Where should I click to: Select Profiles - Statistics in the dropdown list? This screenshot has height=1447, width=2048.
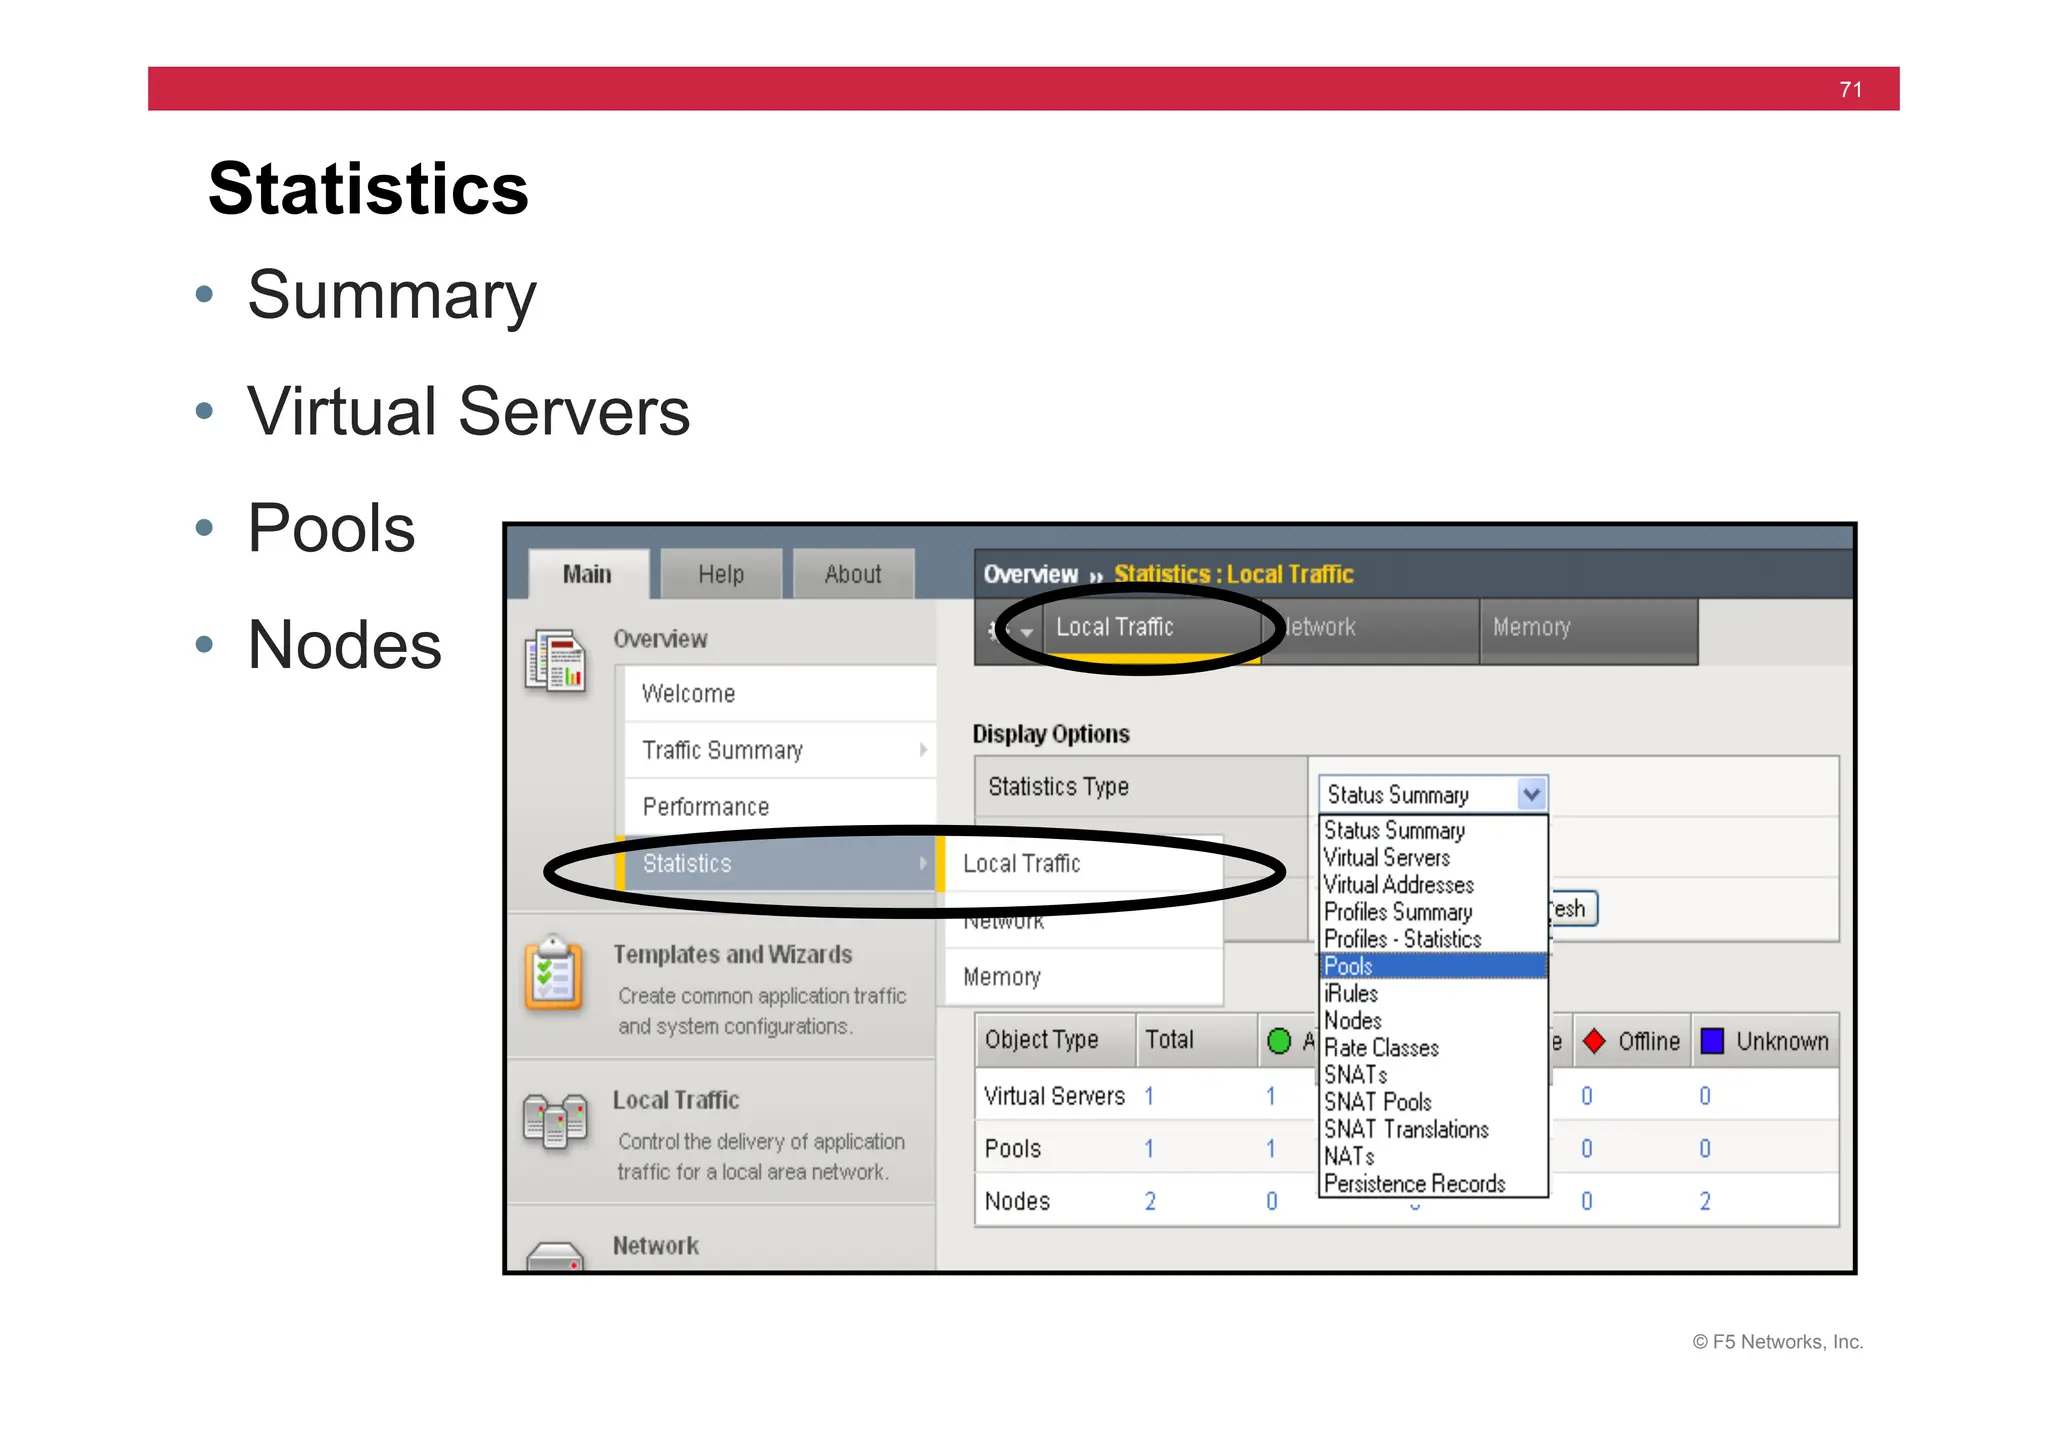[1433, 939]
